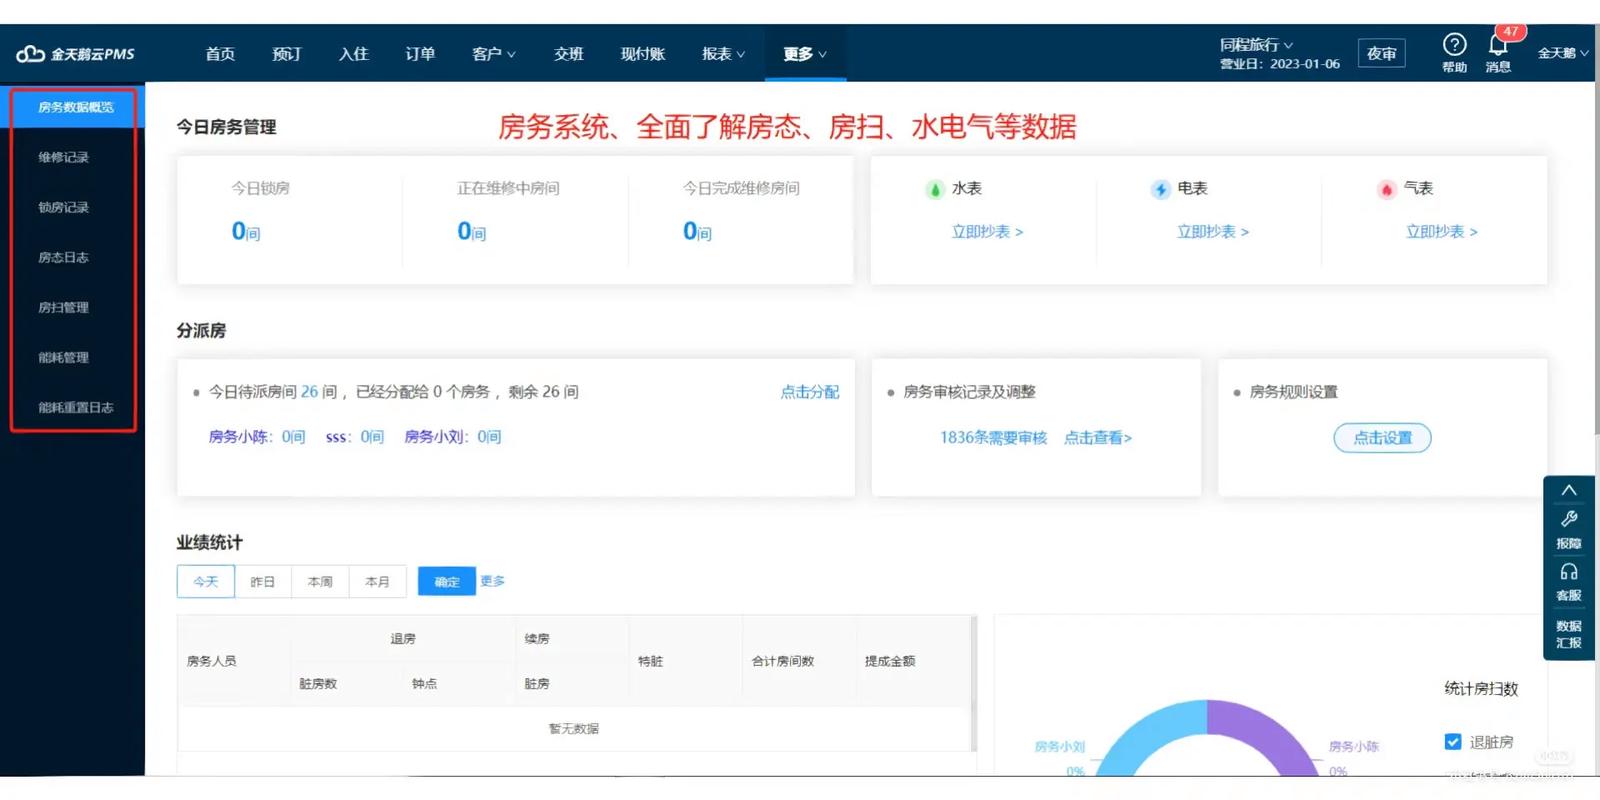Open the 帮助 help question-mark icon

coord(1454,44)
